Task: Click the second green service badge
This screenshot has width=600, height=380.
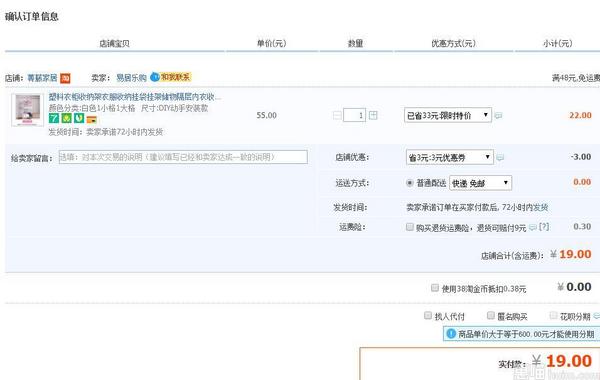Action: [x=67, y=118]
